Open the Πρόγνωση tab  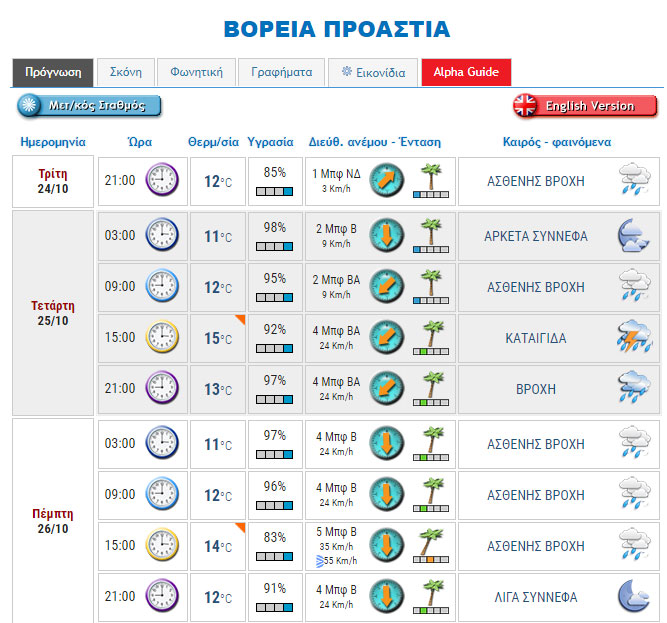[x=53, y=72]
